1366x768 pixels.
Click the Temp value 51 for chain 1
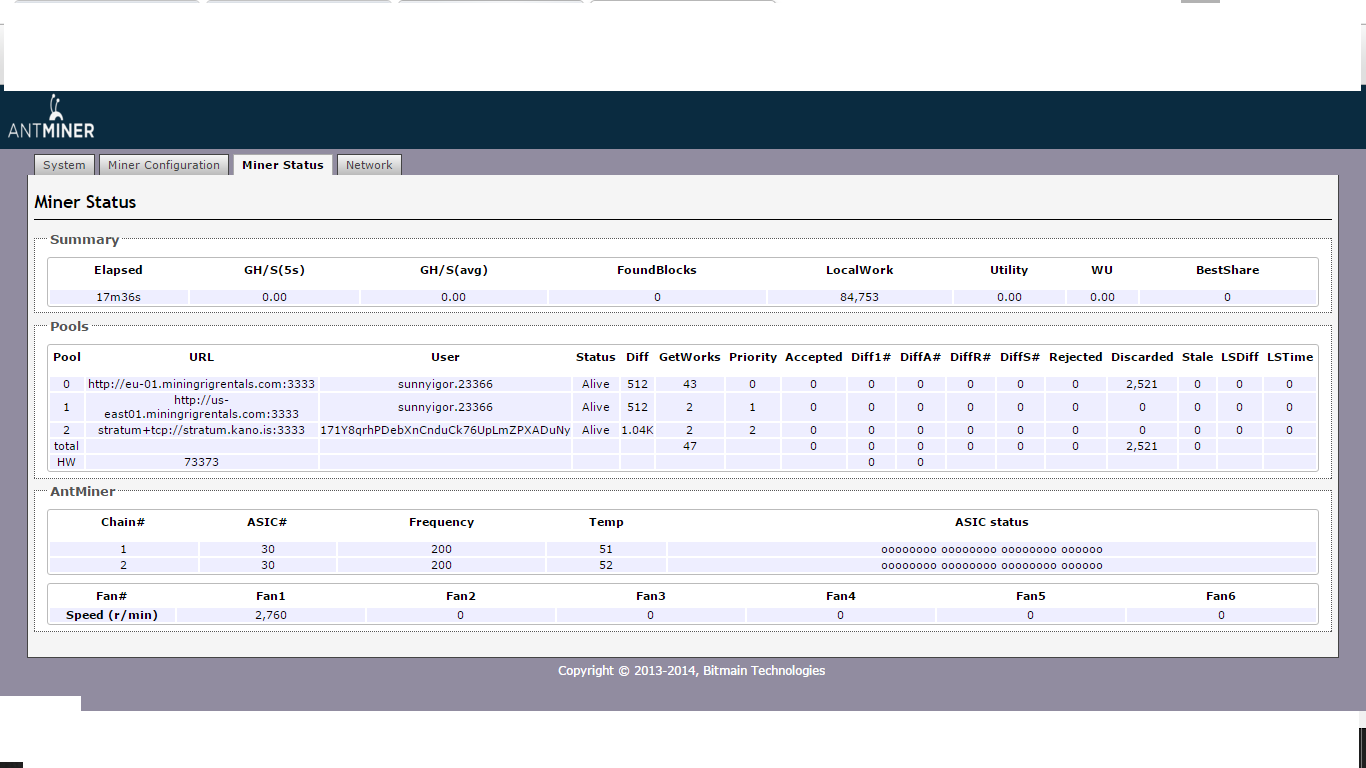click(606, 549)
